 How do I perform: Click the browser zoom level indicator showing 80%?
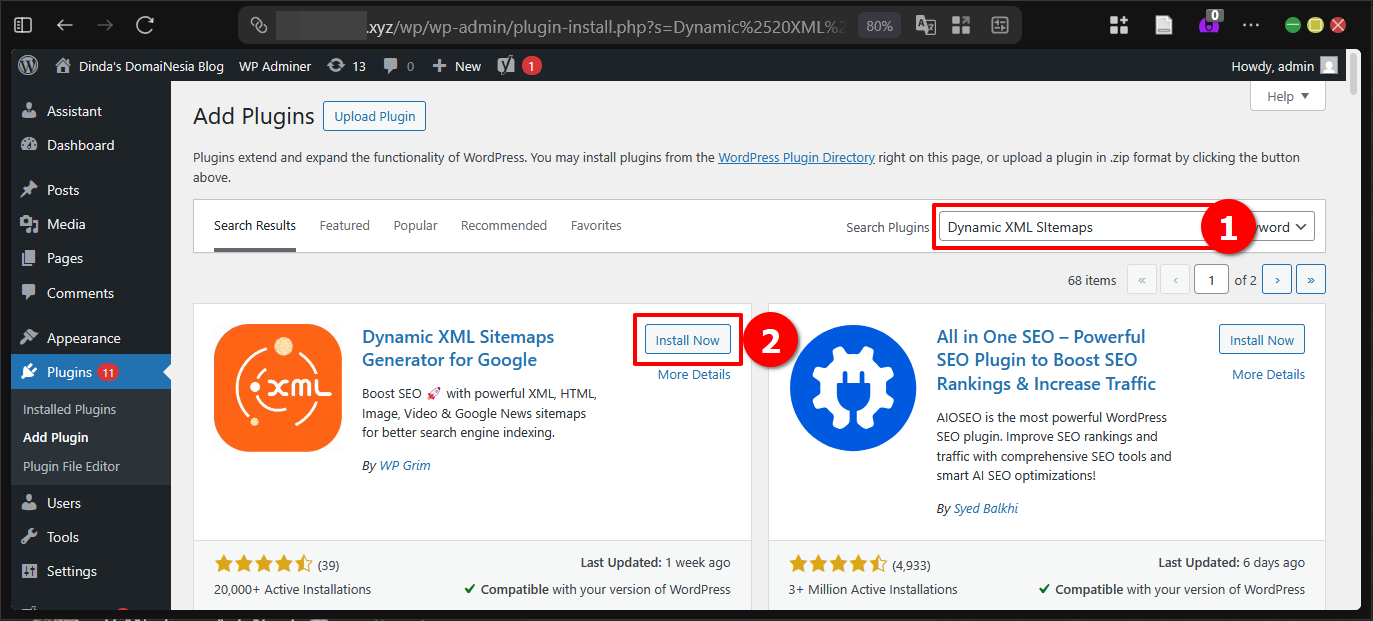(878, 25)
